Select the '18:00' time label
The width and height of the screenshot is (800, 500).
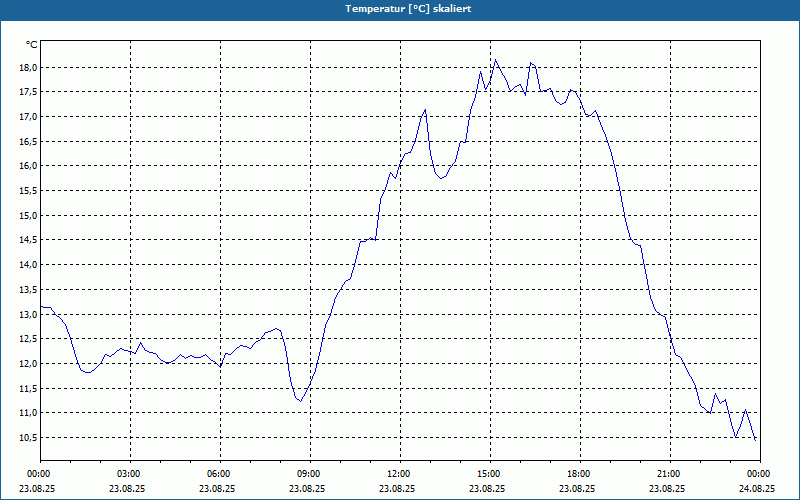(x=580, y=474)
